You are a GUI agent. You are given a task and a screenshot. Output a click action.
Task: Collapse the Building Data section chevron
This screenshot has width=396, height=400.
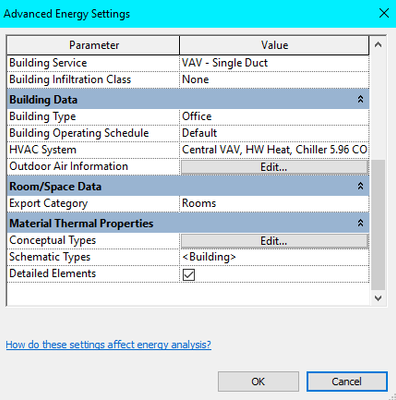(x=360, y=99)
